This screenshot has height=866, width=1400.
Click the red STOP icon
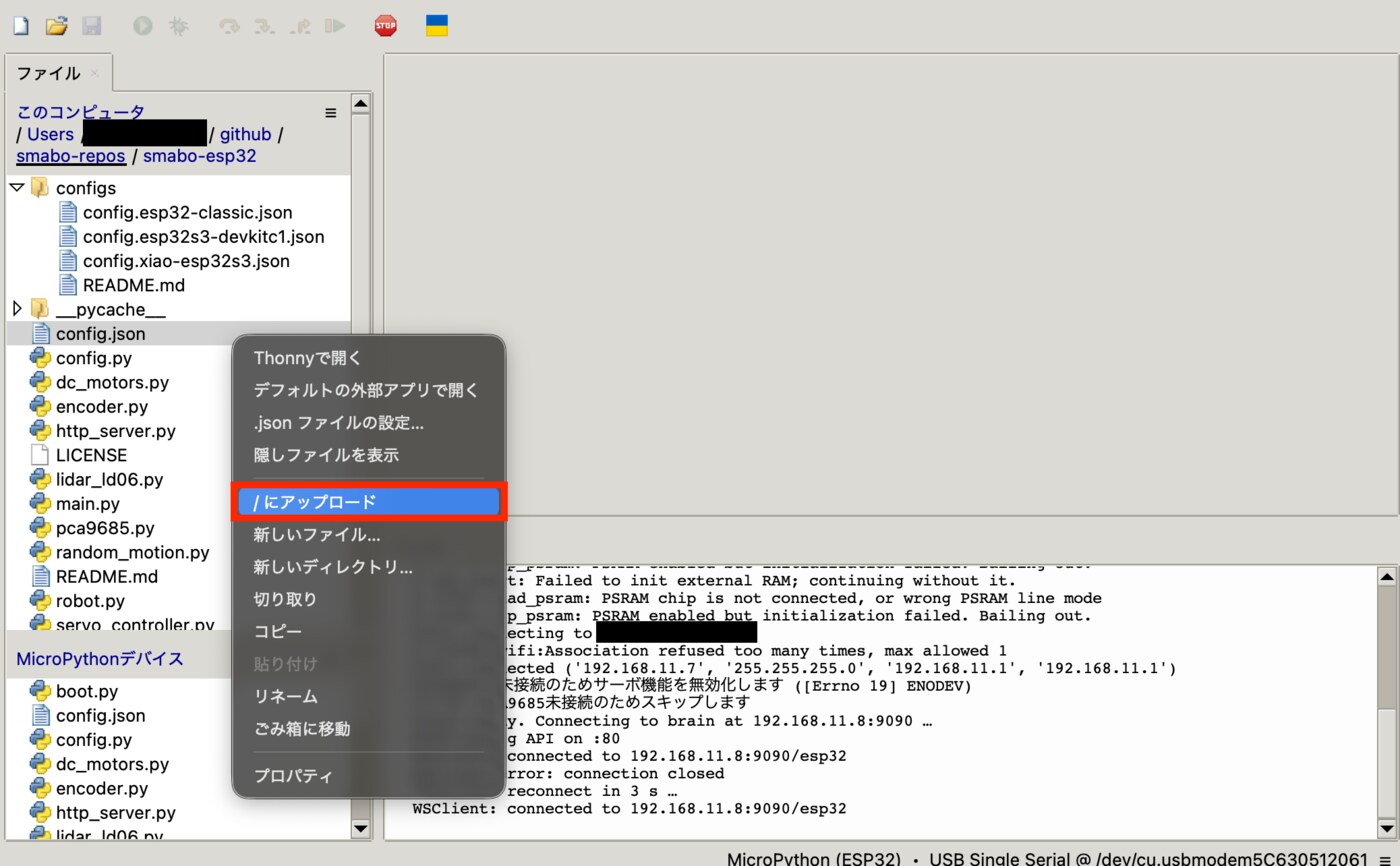[x=385, y=26]
